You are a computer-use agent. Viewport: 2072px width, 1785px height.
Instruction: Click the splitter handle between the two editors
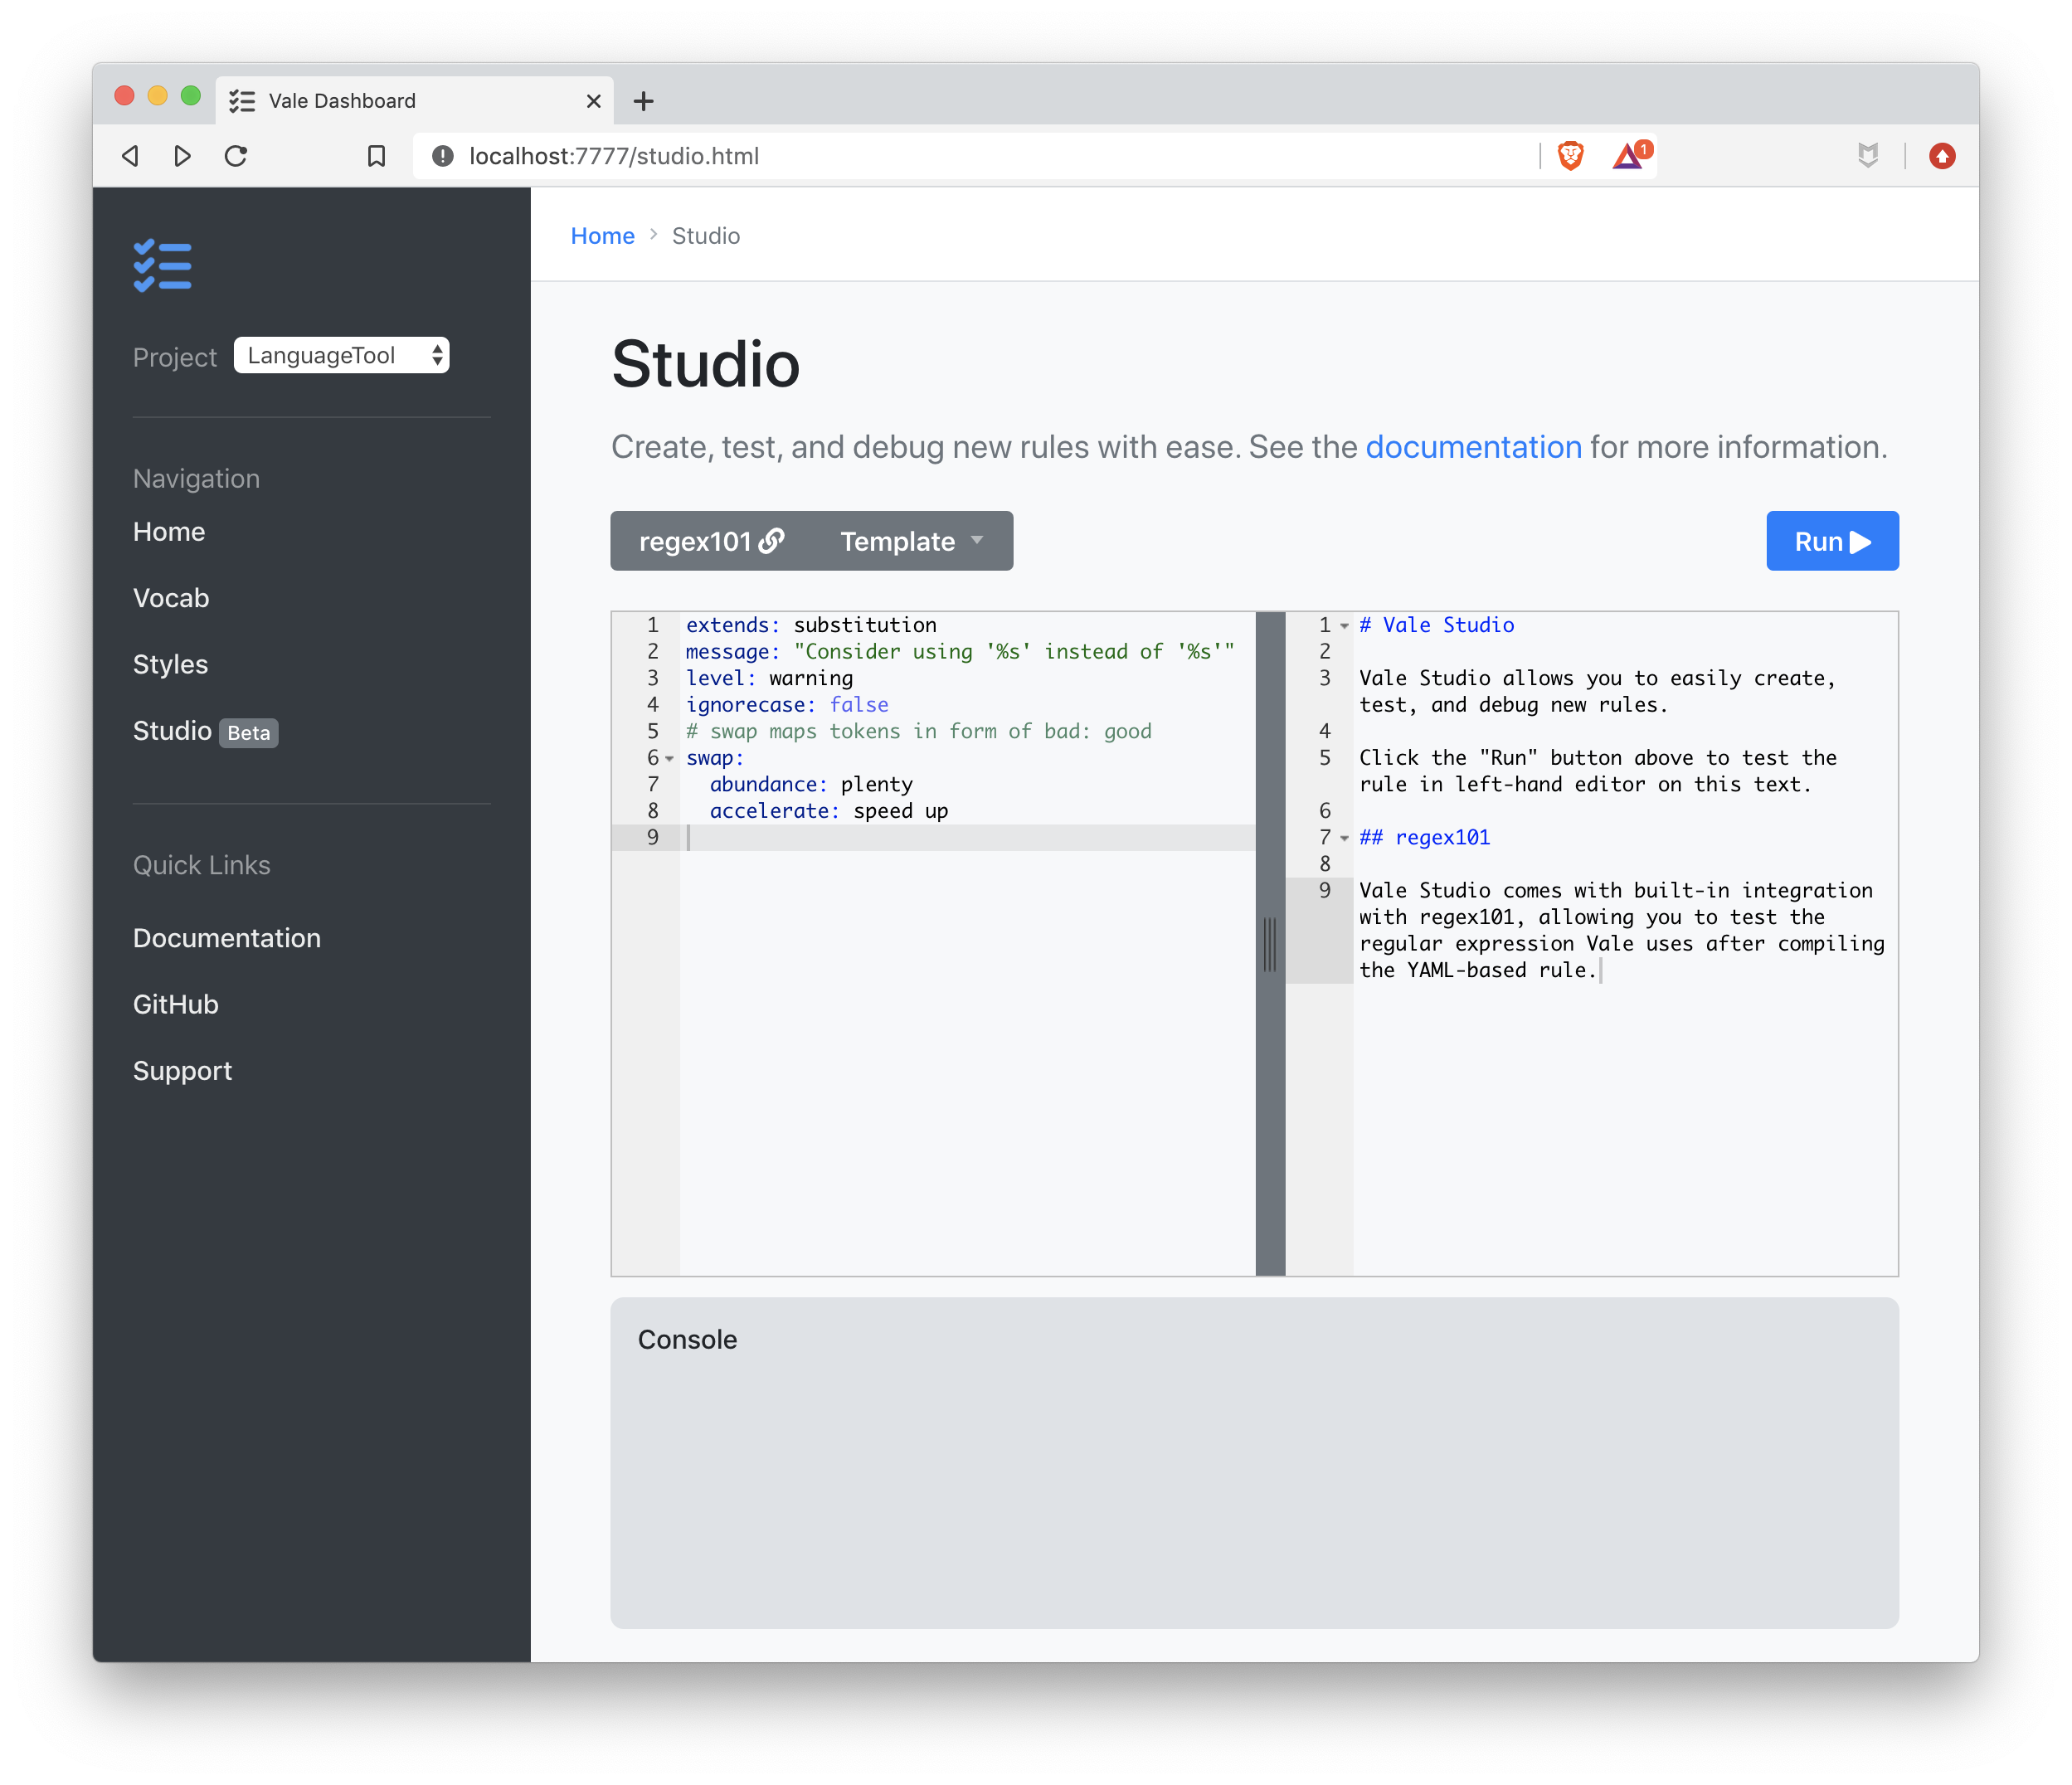click(x=1270, y=944)
